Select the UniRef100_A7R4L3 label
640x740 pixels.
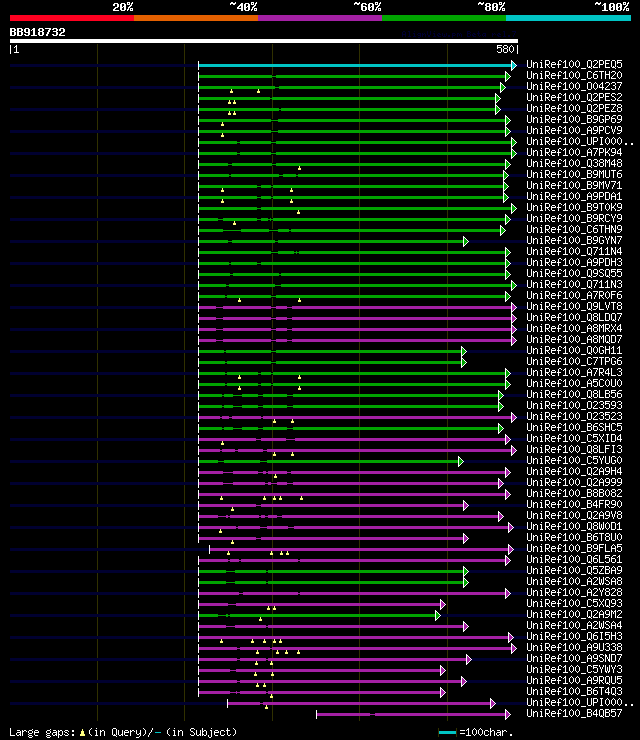[574, 372]
